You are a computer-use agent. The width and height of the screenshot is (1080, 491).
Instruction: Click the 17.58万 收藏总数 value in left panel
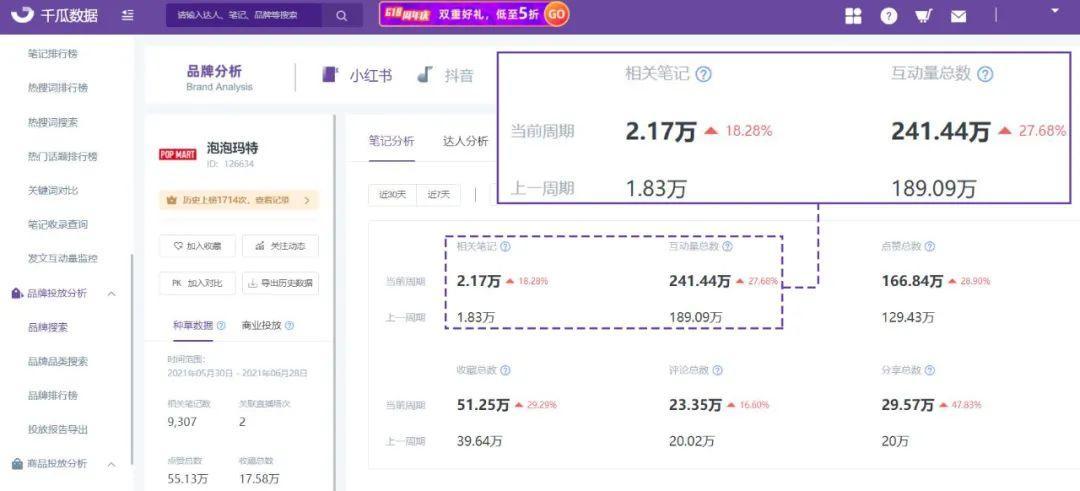tap(260, 478)
